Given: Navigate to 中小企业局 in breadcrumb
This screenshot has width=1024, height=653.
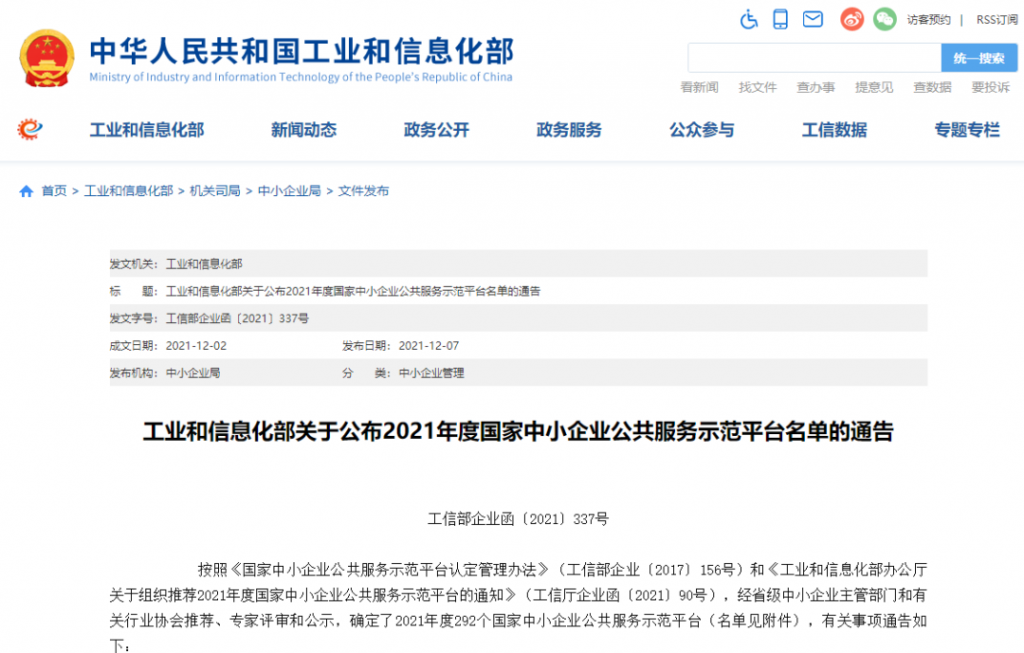Looking at the screenshot, I should coord(289,191).
